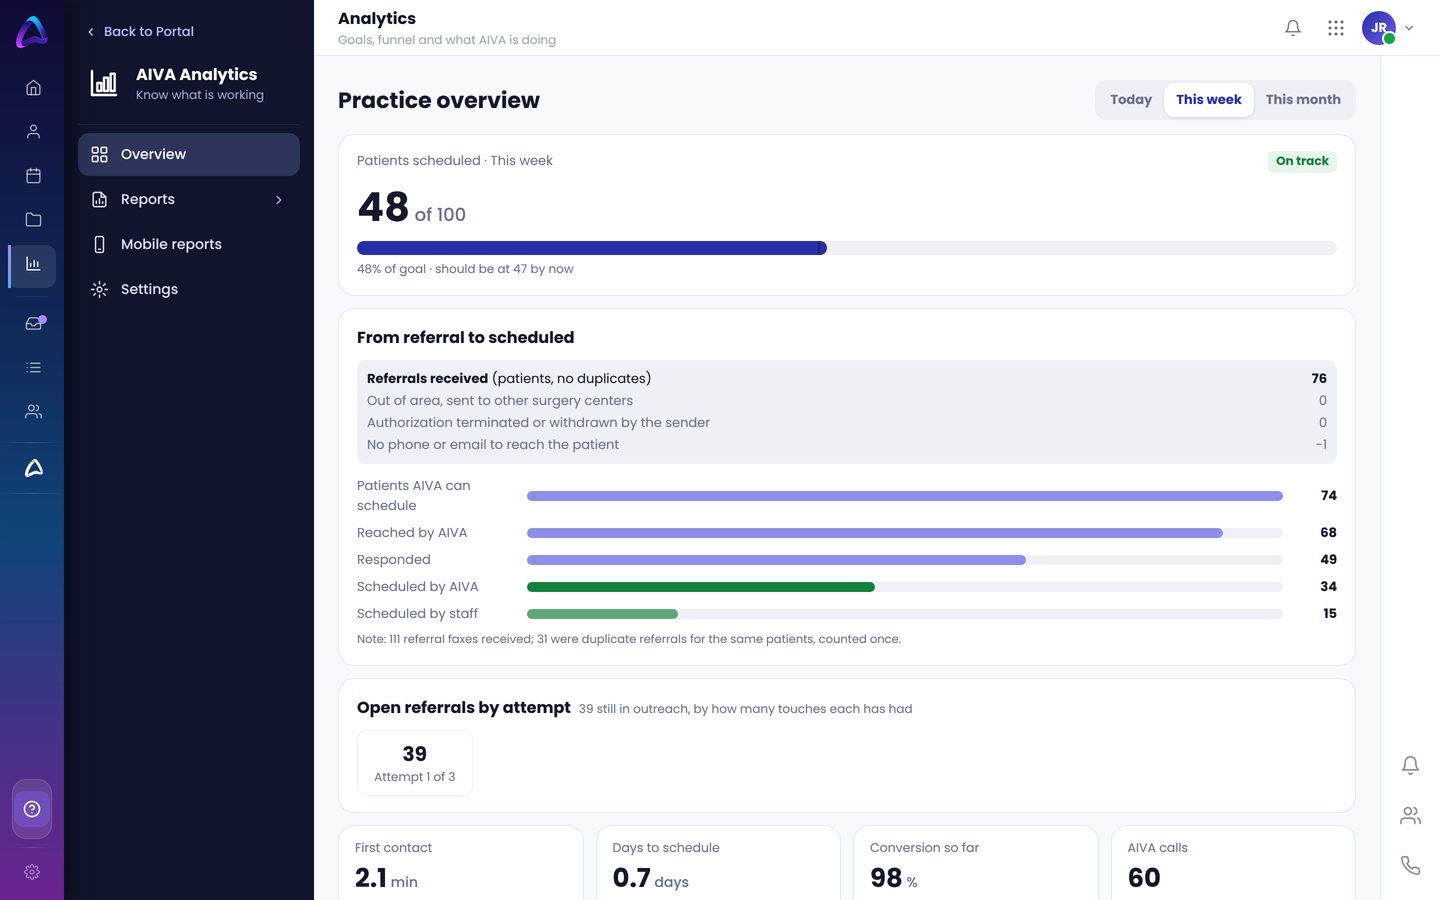Image resolution: width=1440 pixels, height=900 pixels.
Task: Click the Patients AIVA can schedule bar
Action: click(905, 496)
